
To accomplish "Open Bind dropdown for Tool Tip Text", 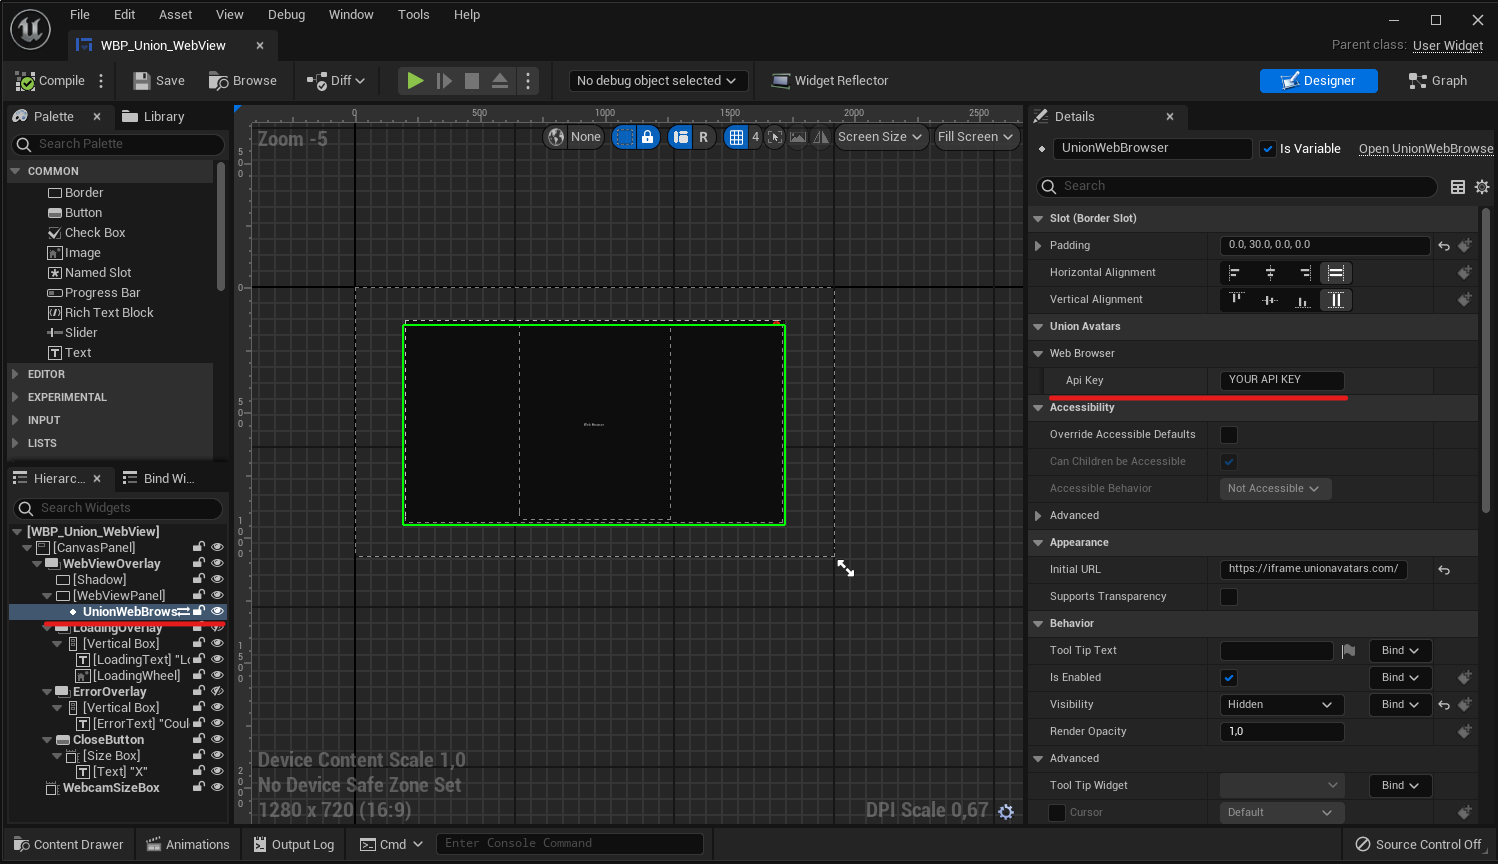I will pos(1400,651).
